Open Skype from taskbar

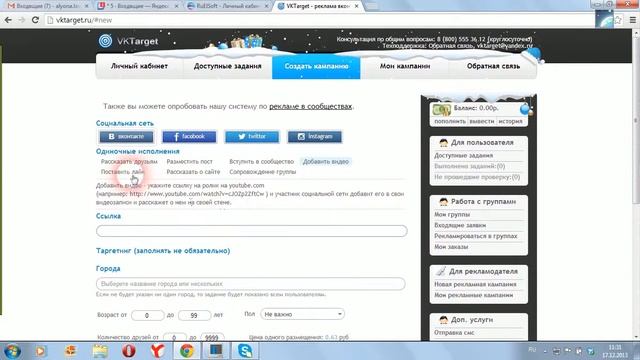point(245,351)
